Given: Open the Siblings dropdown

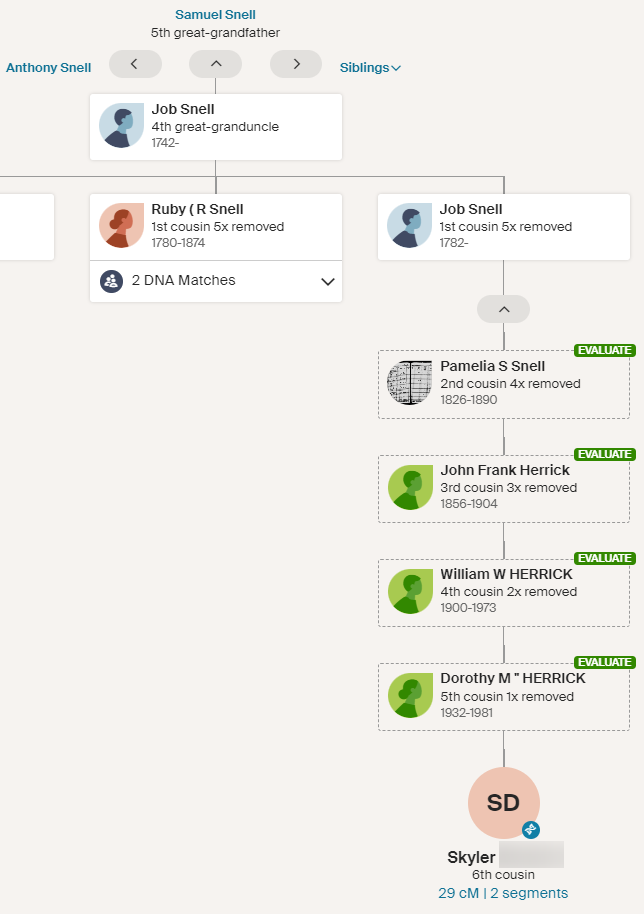Looking at the screenshot, I should pos(370,68).
